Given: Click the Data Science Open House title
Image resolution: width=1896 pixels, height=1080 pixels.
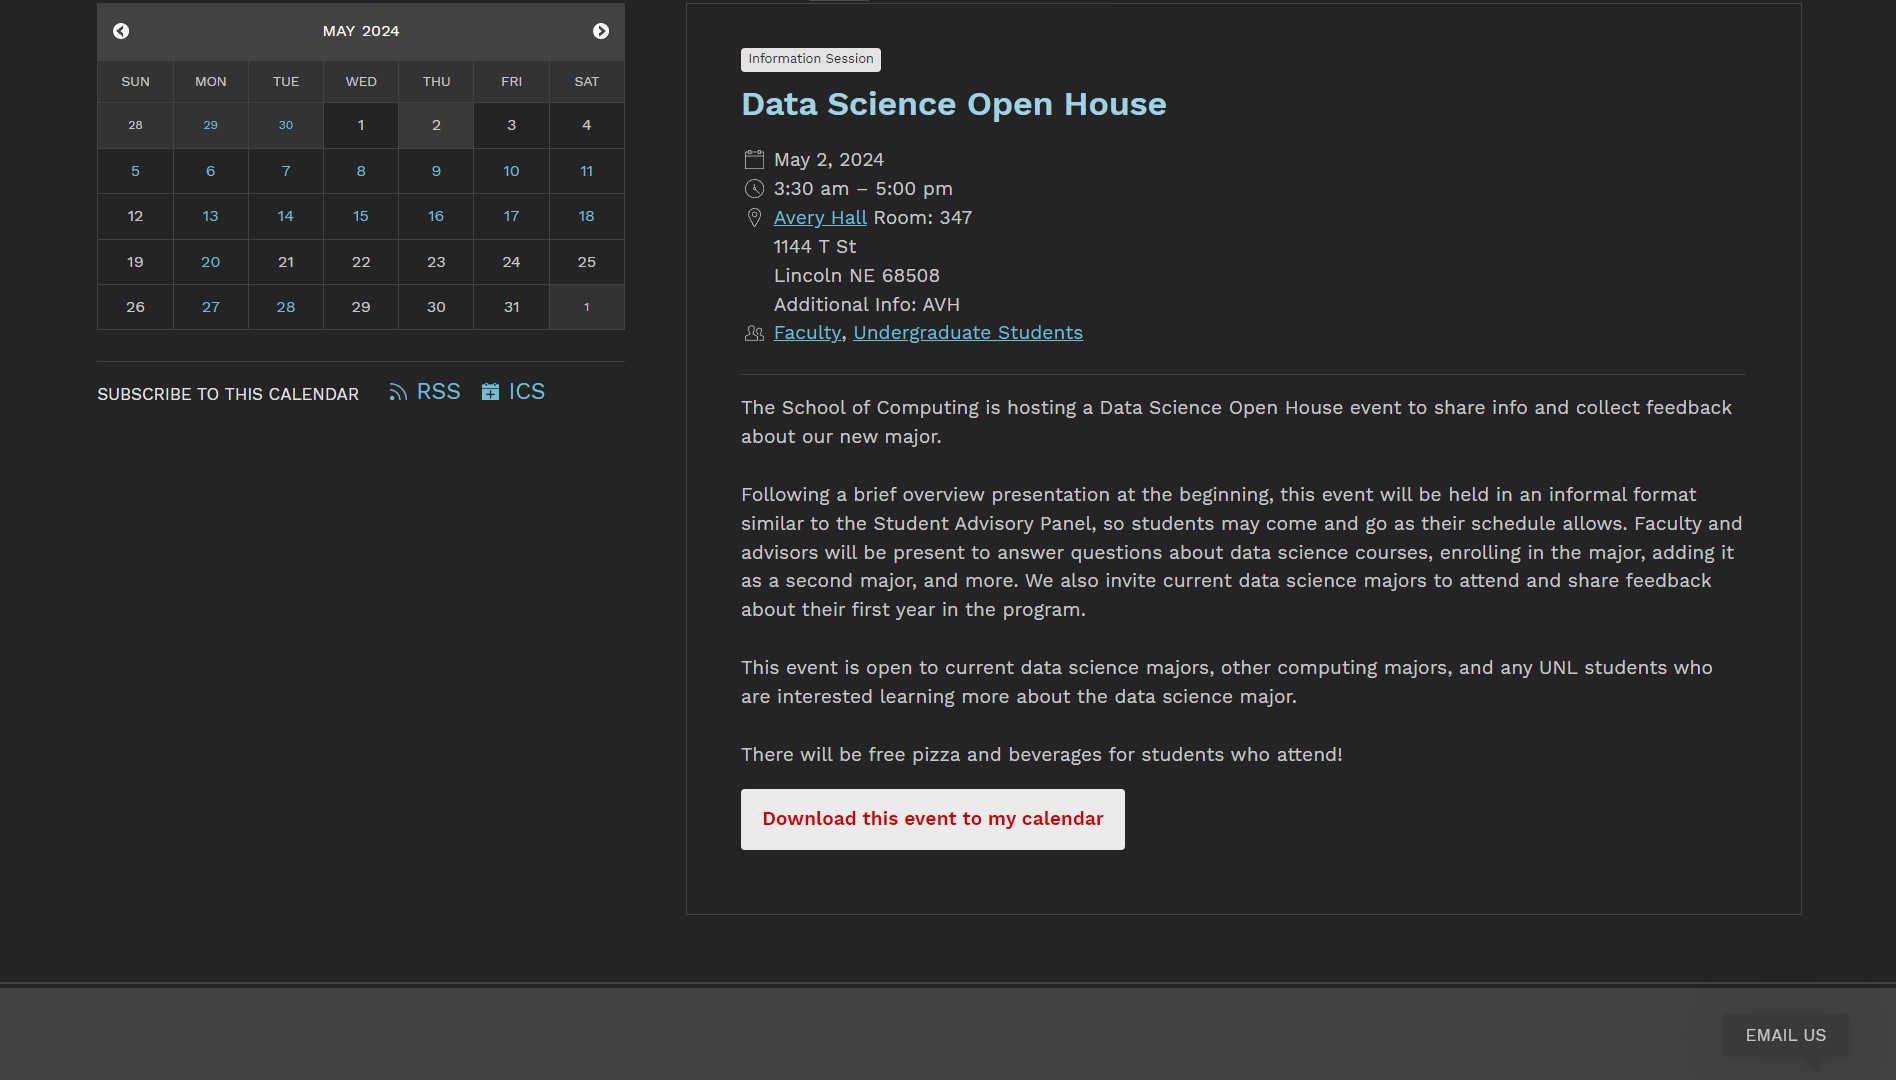Looking at the screenshot, I should click(x=953, y=104).
